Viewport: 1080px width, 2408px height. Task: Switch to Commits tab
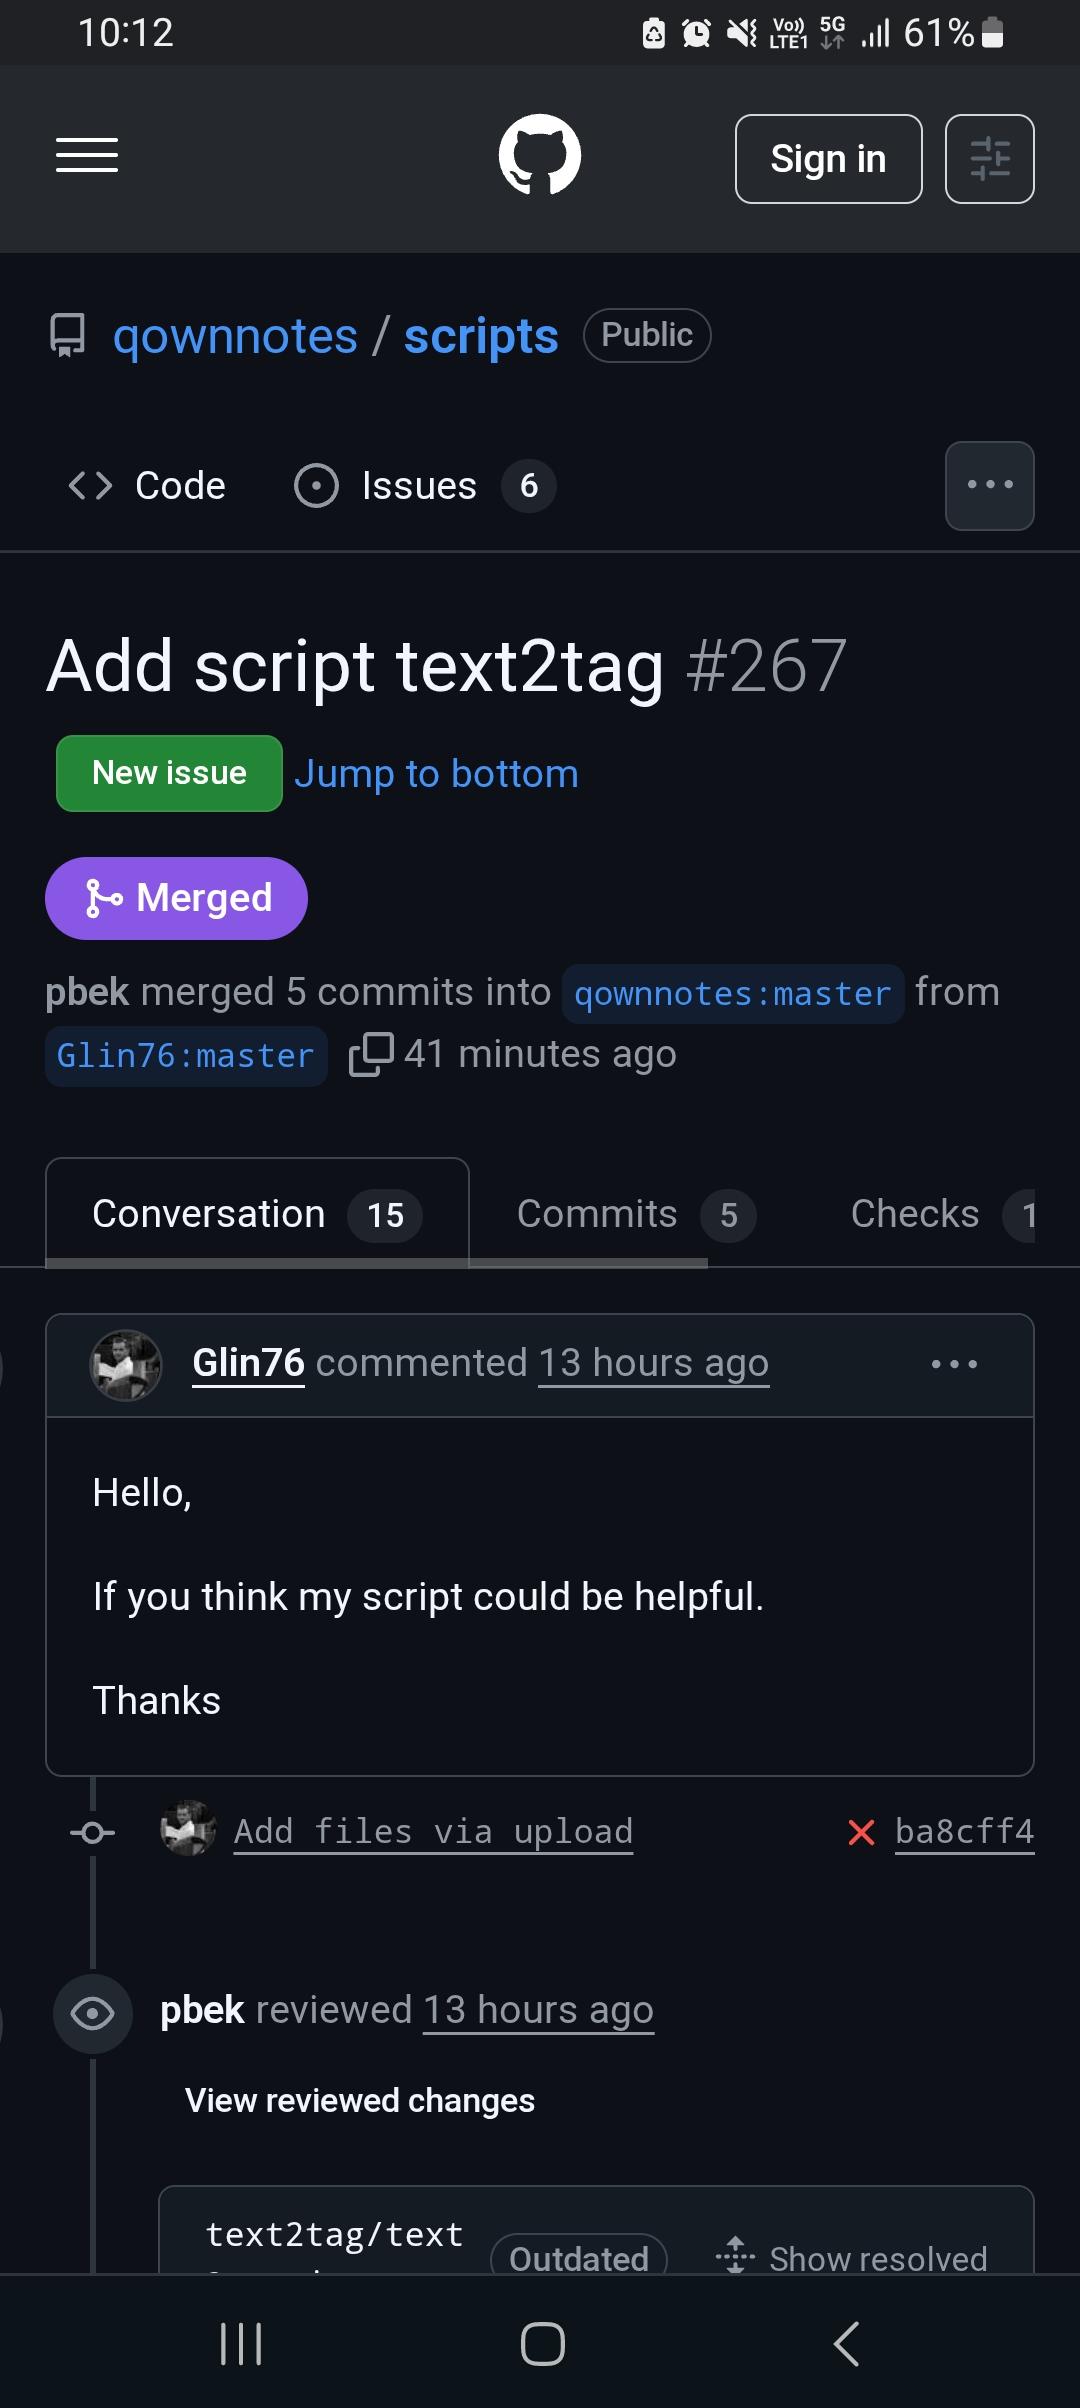[636, 1214]
